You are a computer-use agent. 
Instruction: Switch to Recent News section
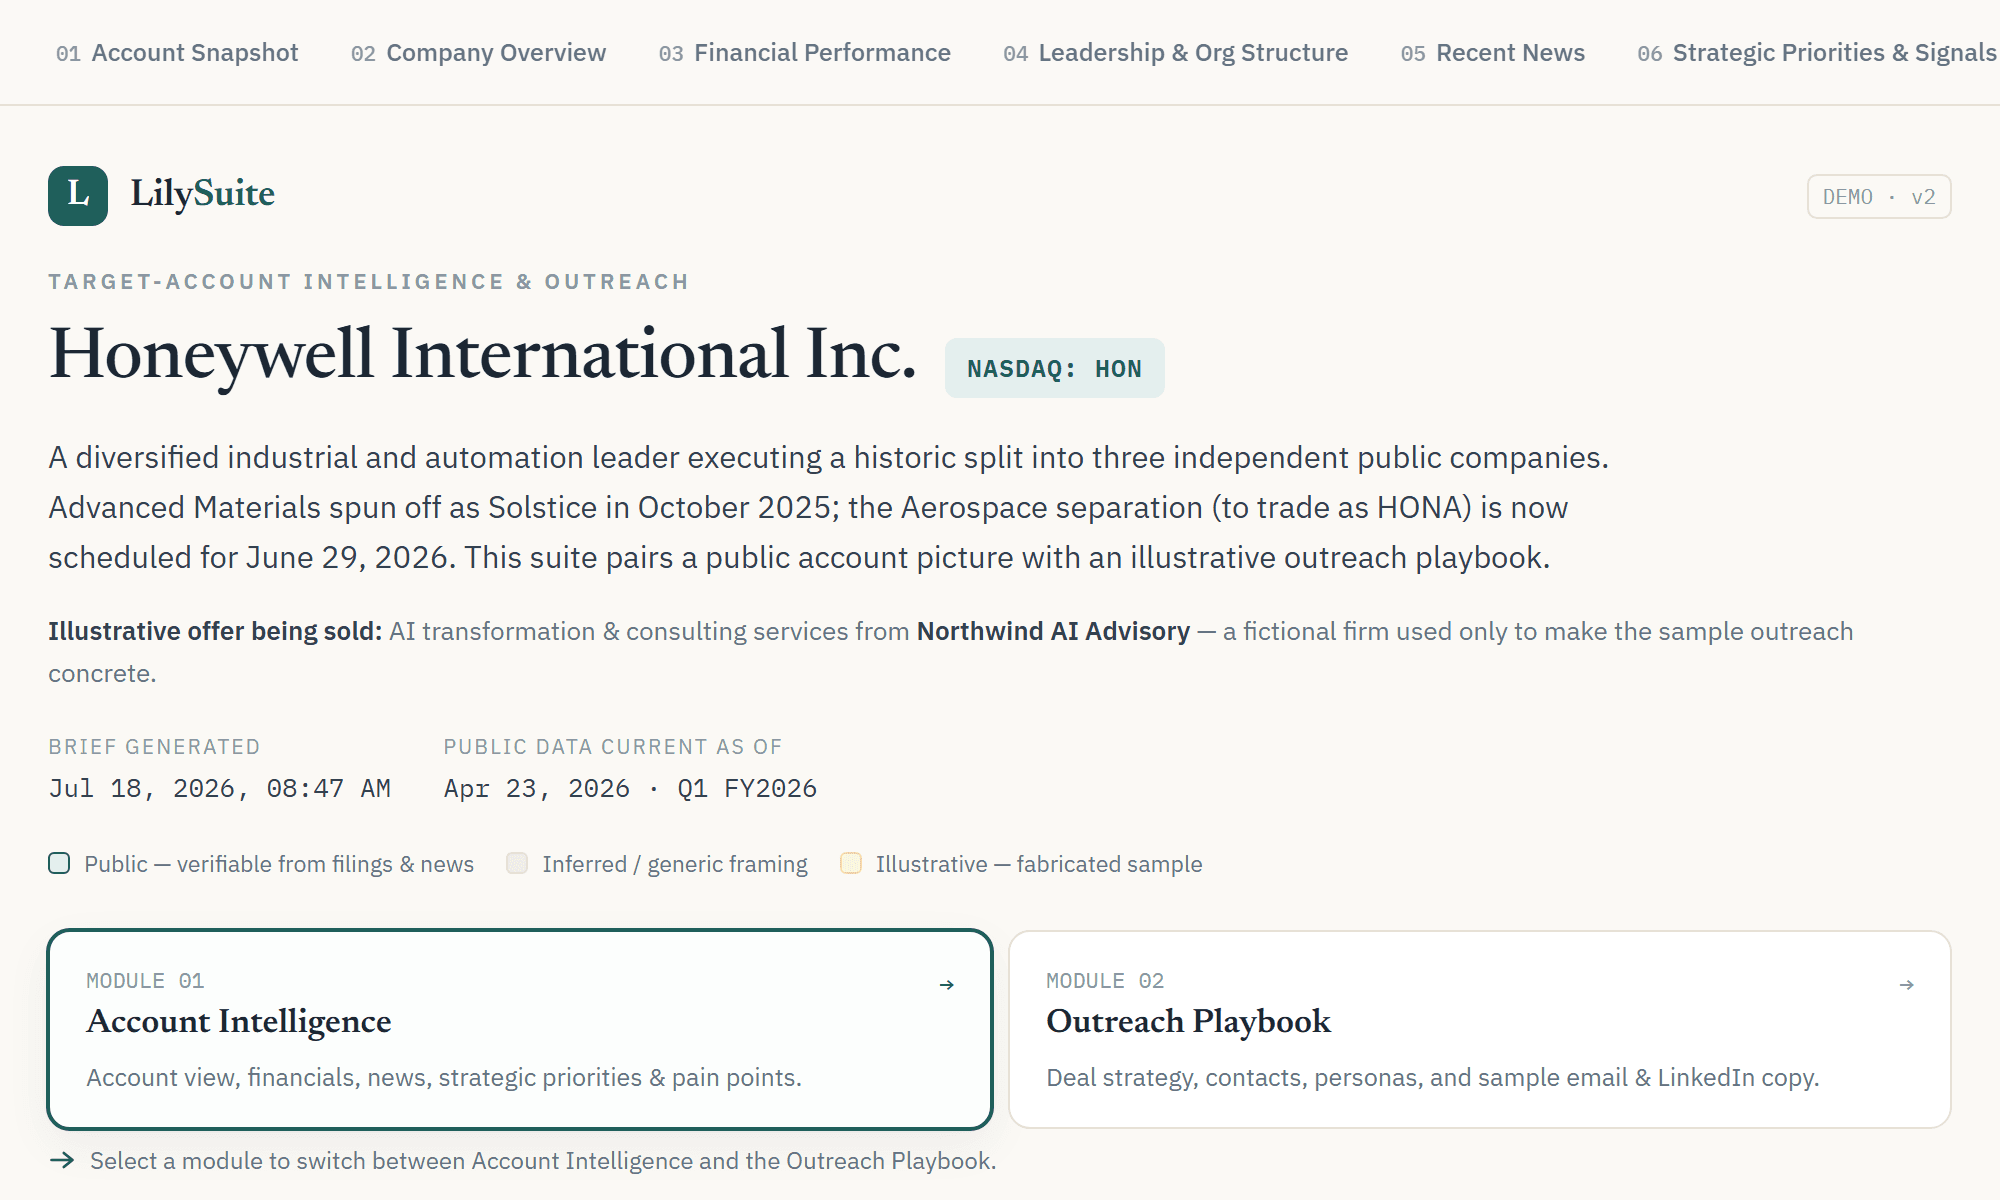1493,53
